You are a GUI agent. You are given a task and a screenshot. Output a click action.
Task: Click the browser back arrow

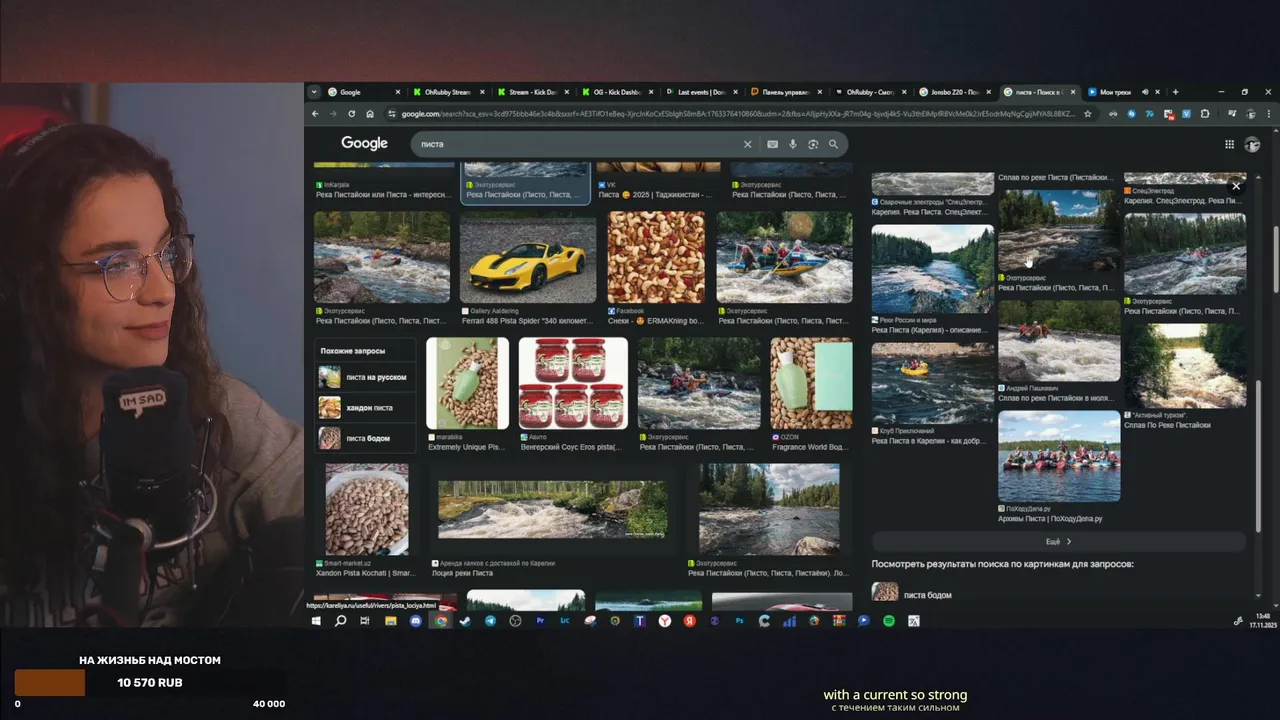pos(315,114)
